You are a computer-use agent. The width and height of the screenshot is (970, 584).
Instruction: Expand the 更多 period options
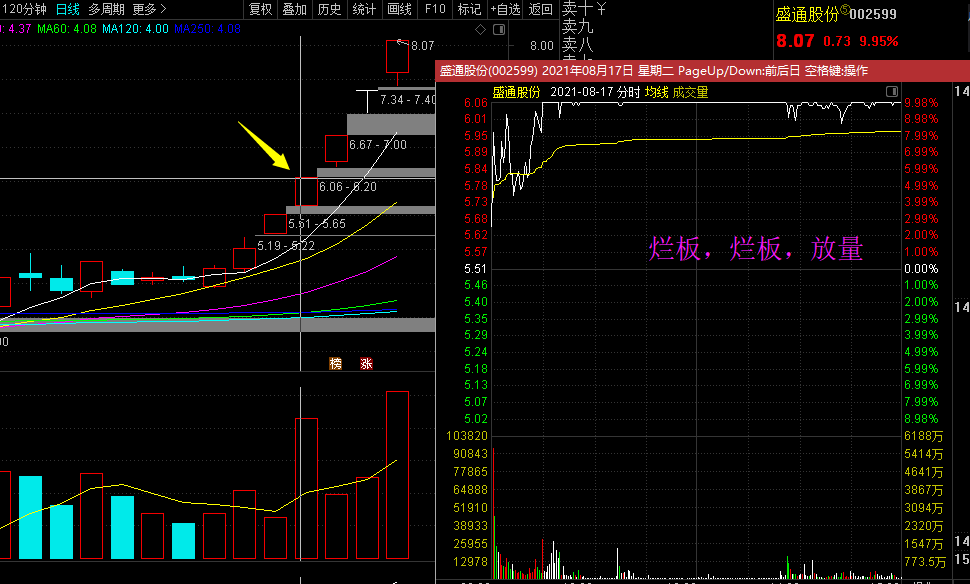[x=150, y=9]
